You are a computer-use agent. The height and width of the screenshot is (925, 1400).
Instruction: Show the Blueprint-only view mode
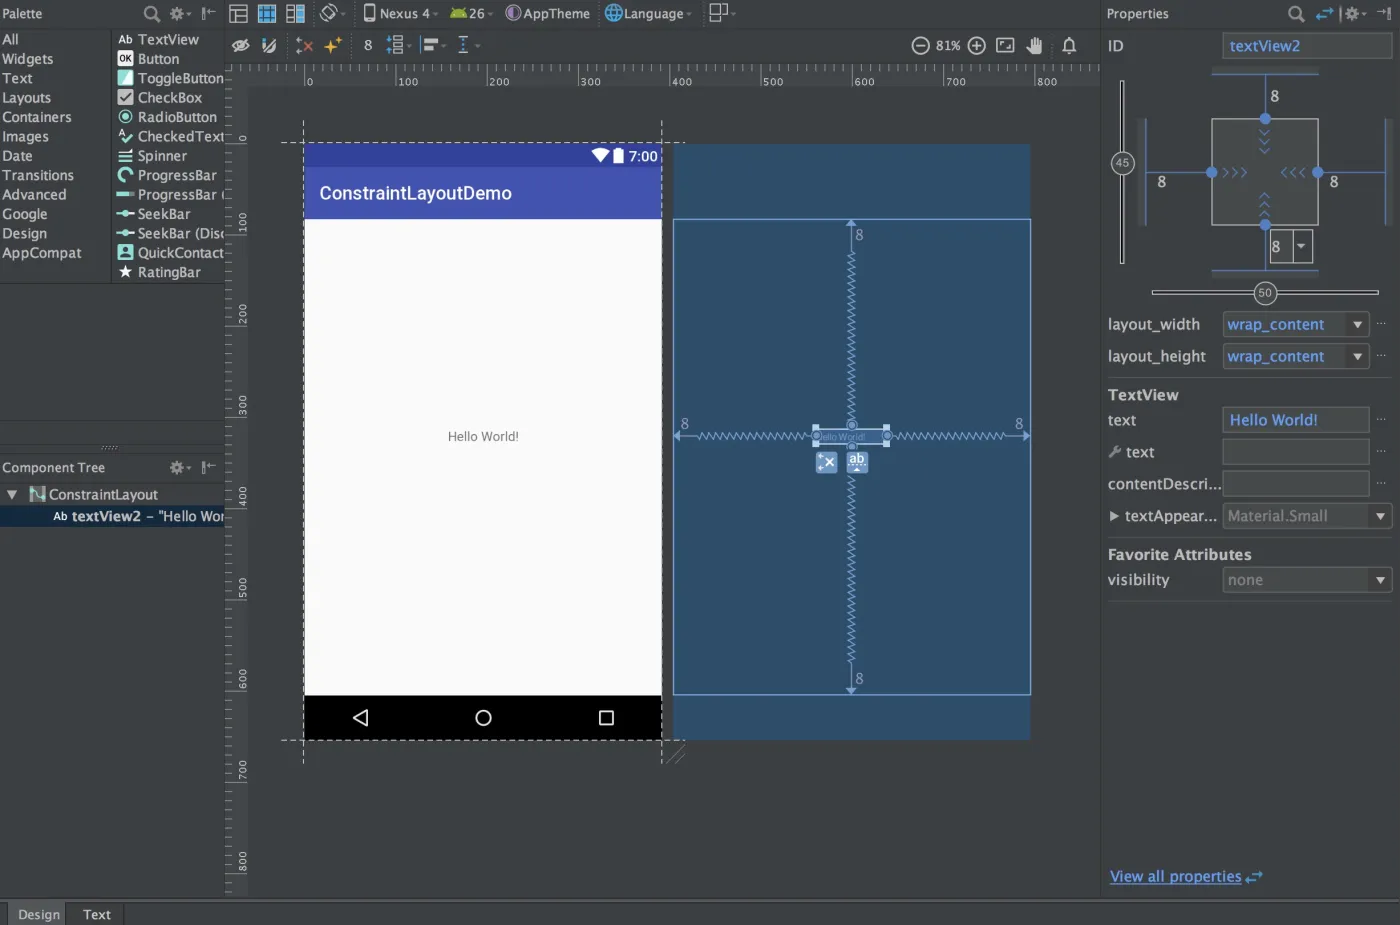coord(267,14)
